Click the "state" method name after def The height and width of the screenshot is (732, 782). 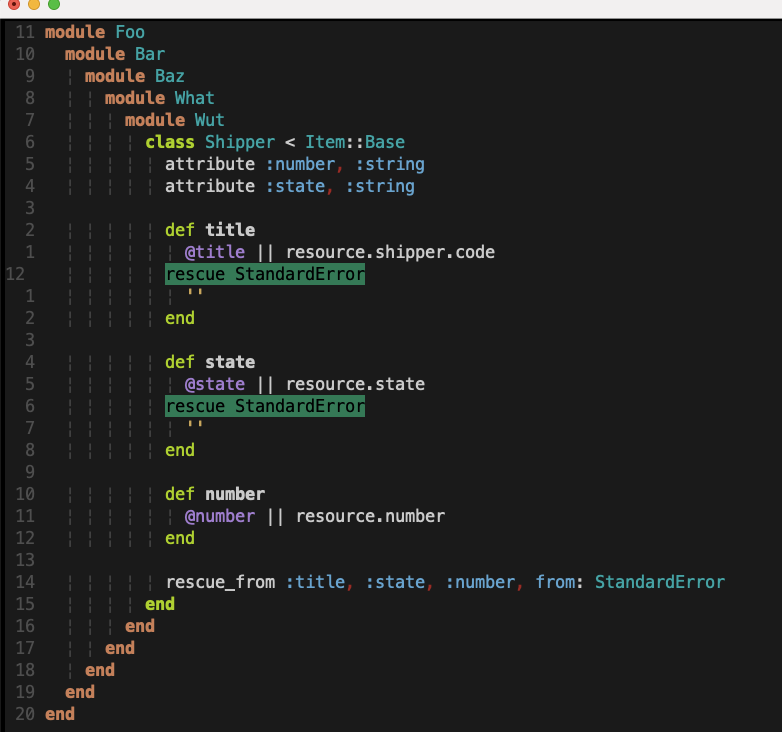click(x=230, y=362)
